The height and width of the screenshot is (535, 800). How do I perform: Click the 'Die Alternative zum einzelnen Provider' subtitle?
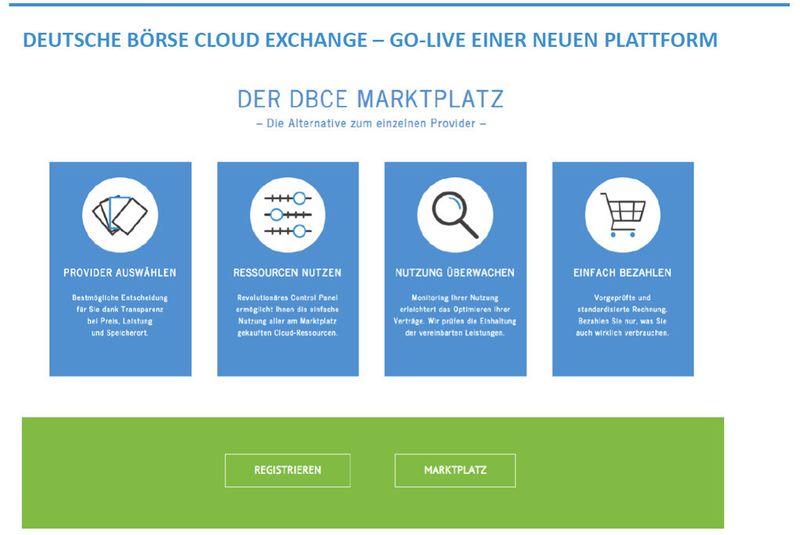(371, 123)
